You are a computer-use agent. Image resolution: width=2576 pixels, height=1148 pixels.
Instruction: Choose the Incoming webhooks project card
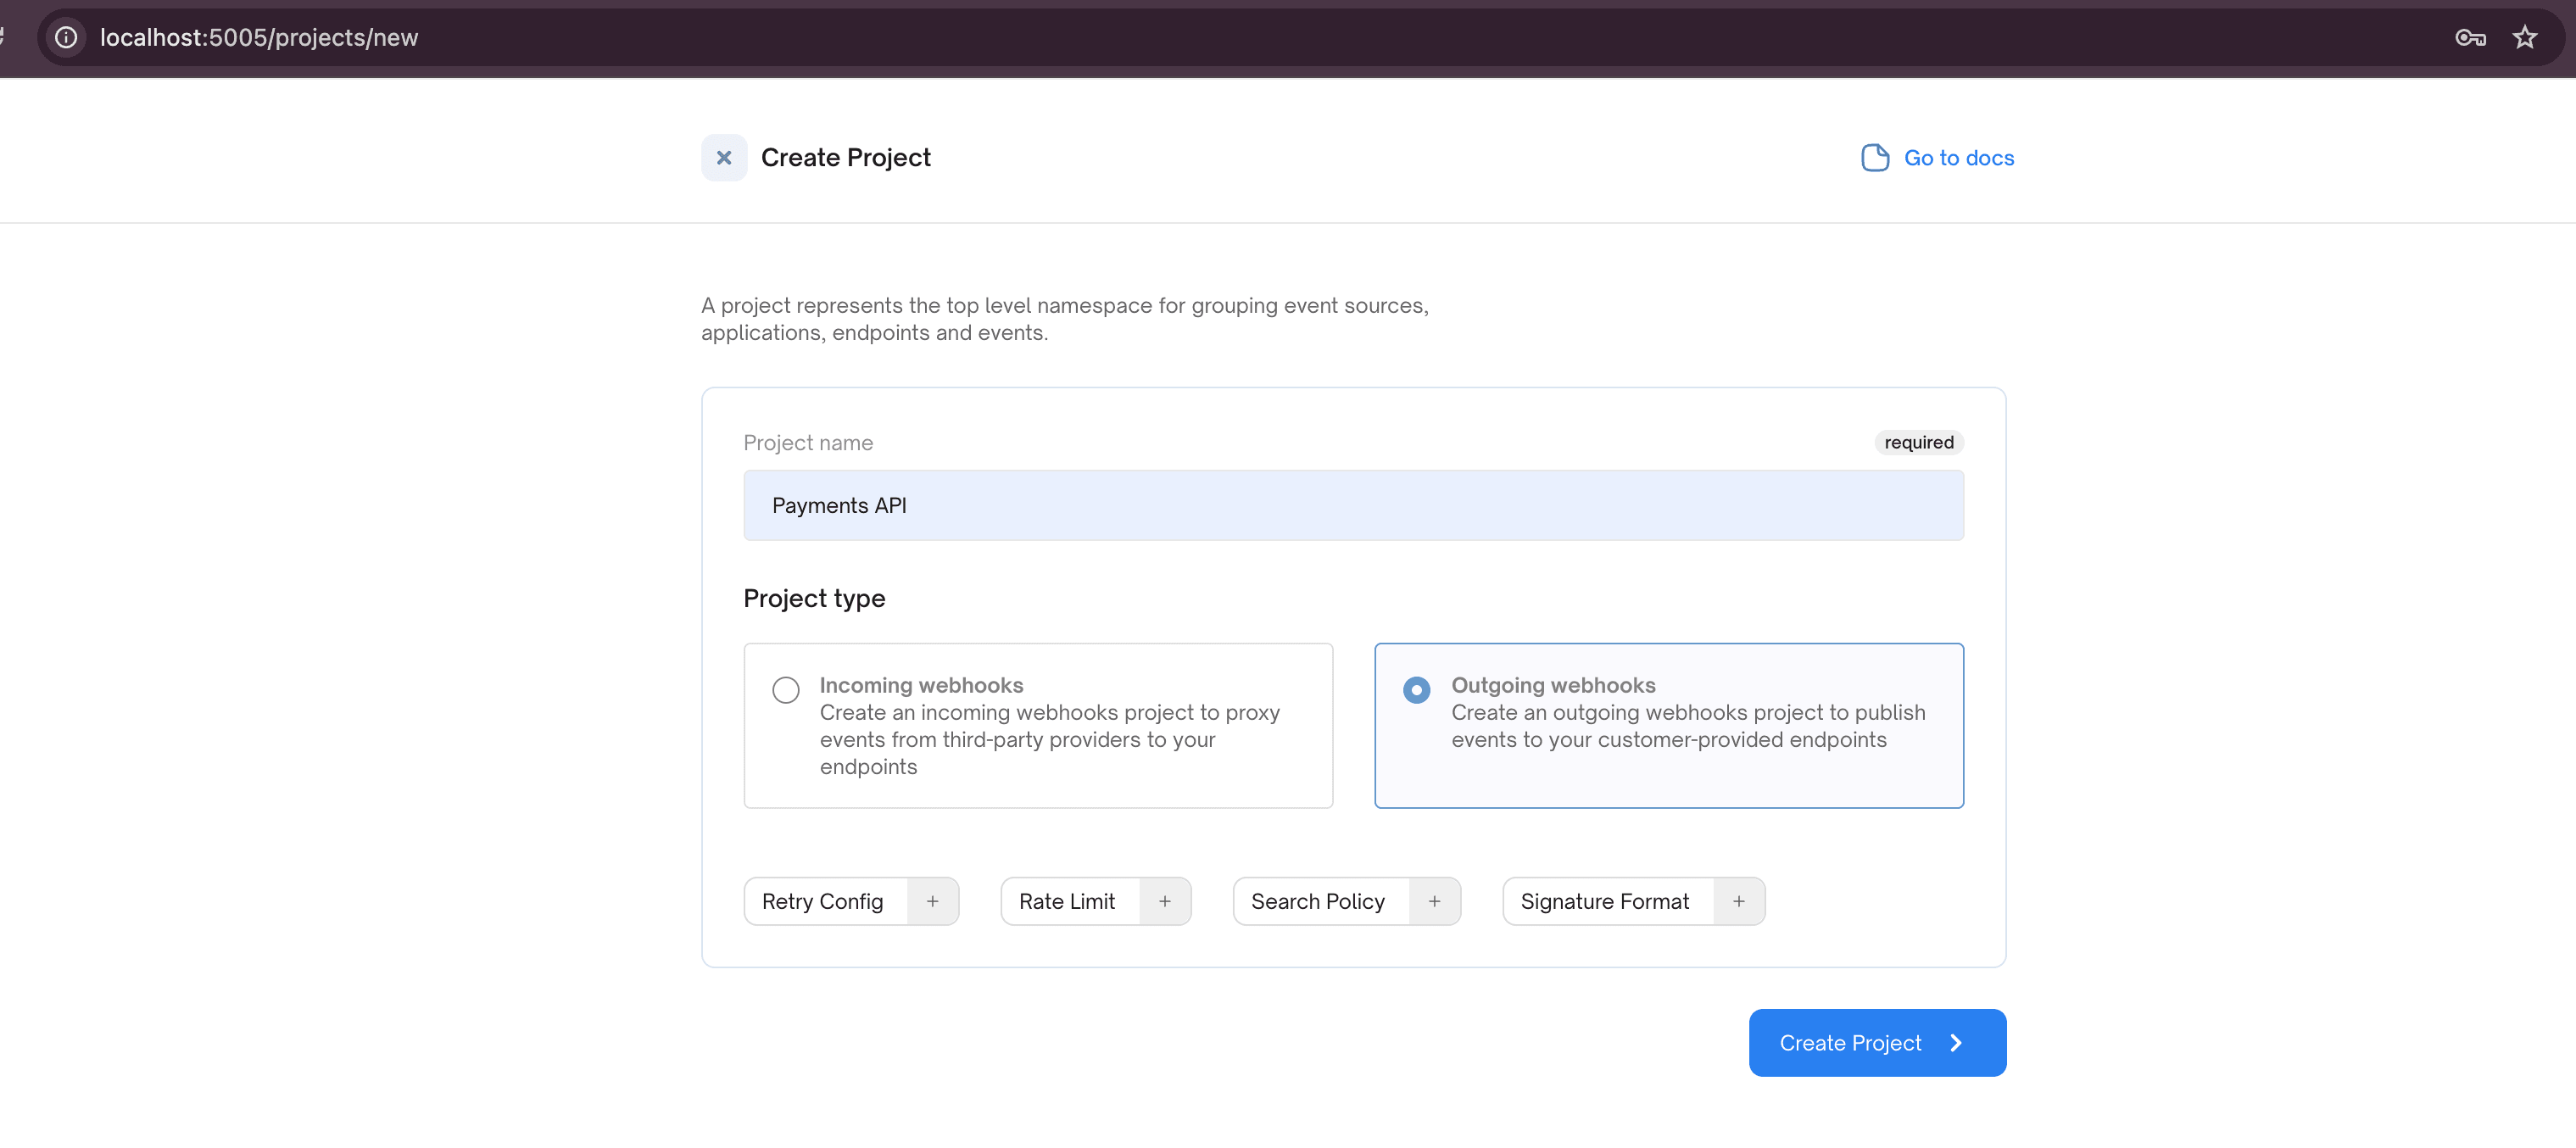click(x=1038, y=726)
